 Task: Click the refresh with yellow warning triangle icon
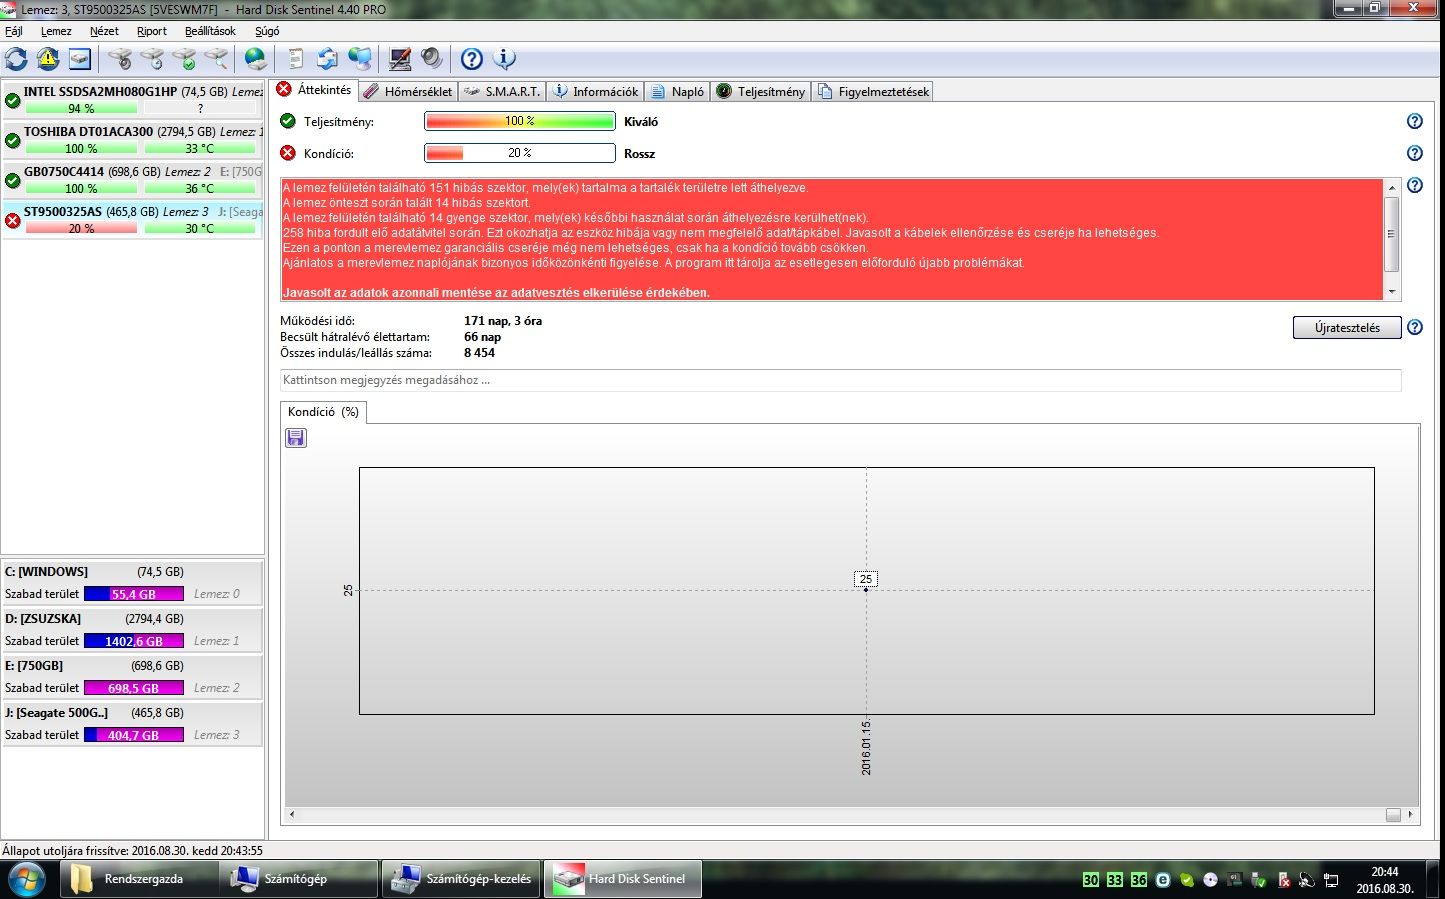click(48, 59)
